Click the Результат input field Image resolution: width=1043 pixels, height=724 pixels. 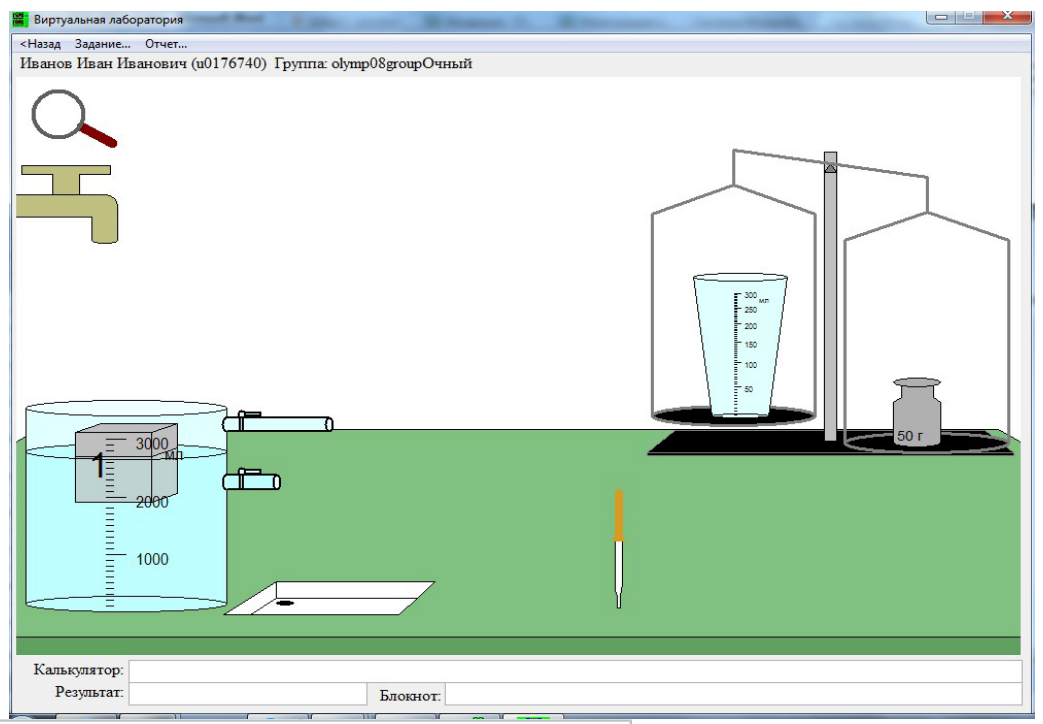(x=247, y=693)
